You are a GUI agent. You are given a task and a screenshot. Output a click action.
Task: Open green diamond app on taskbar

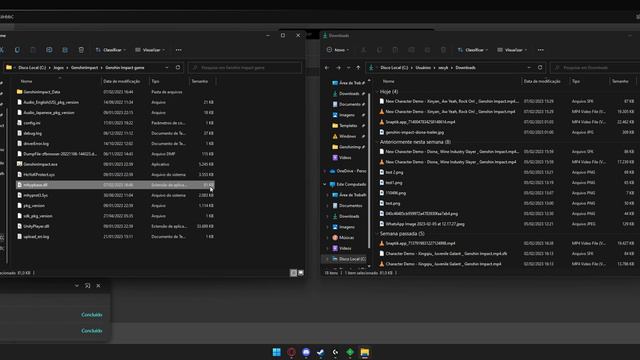(x=350, y=352)
